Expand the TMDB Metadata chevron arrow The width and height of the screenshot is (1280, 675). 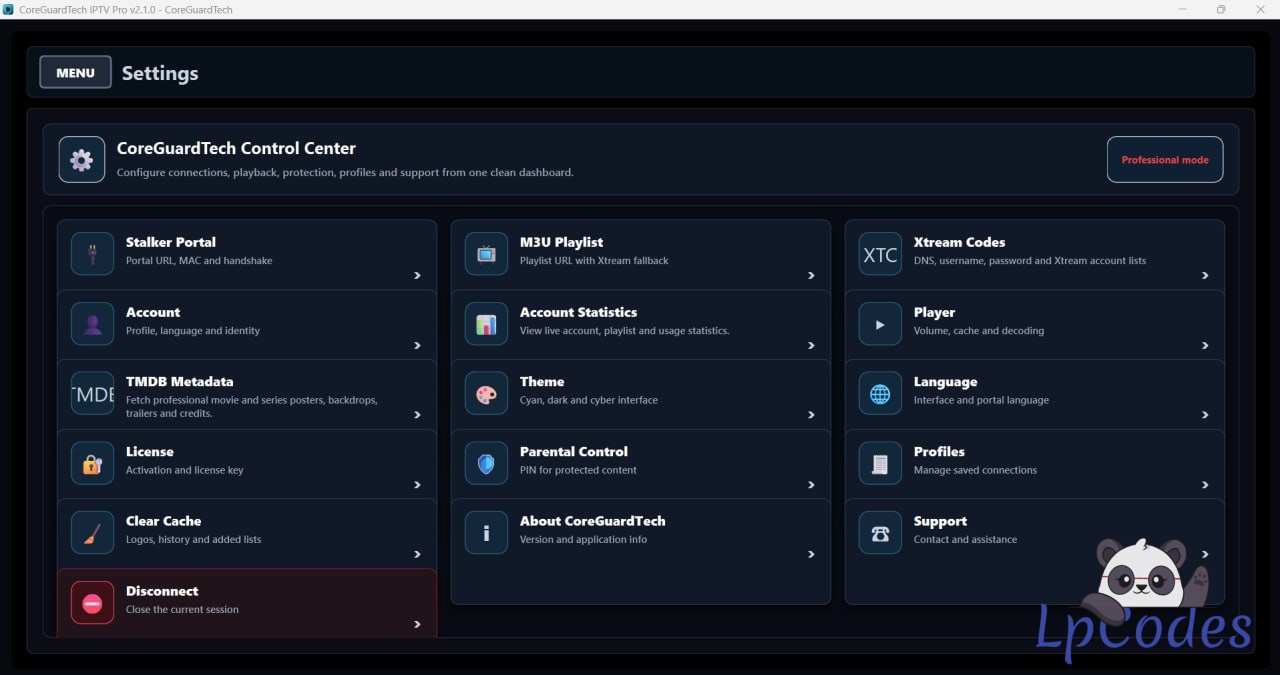pyautogui.click(x=417, y=415)
